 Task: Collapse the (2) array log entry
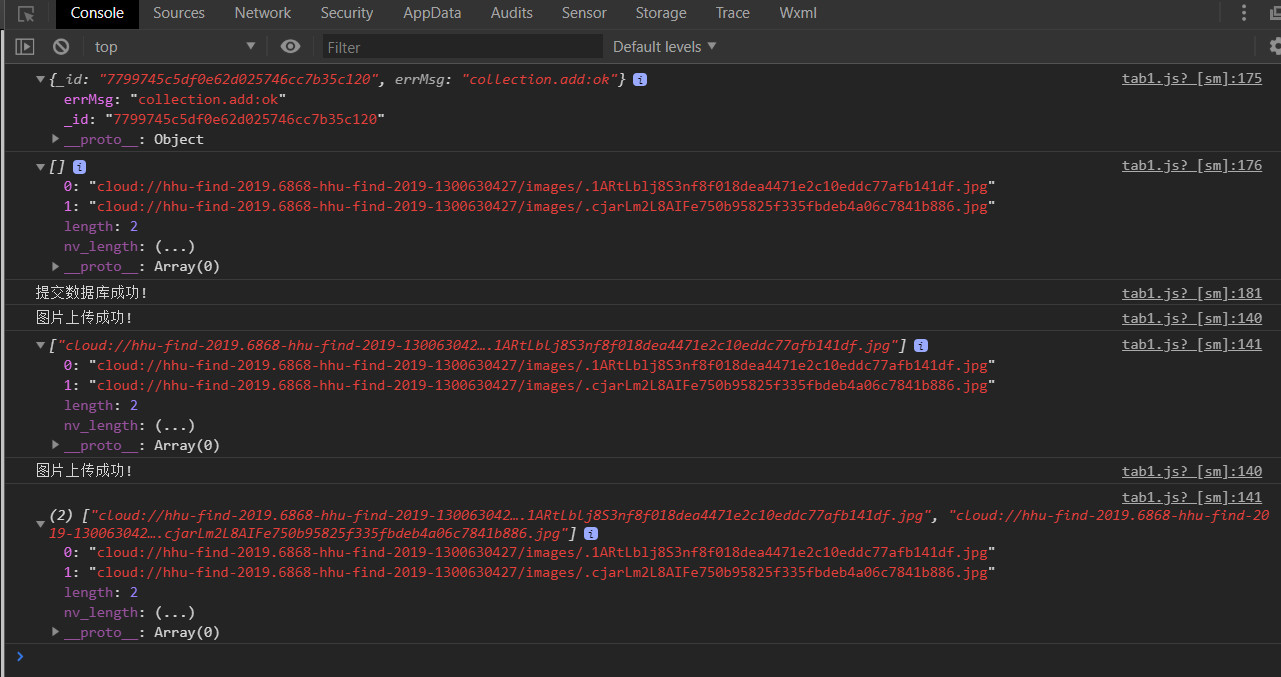point(40,516)
